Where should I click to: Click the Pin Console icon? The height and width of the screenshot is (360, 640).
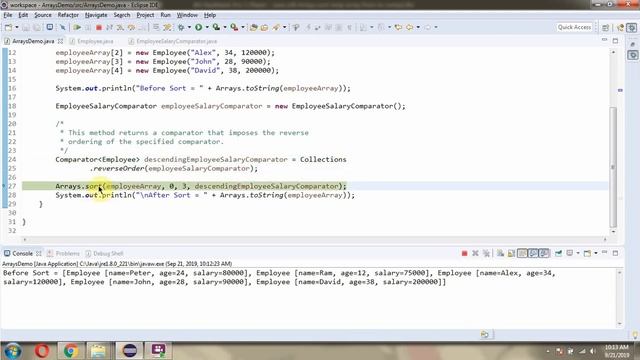pos(558,253)
